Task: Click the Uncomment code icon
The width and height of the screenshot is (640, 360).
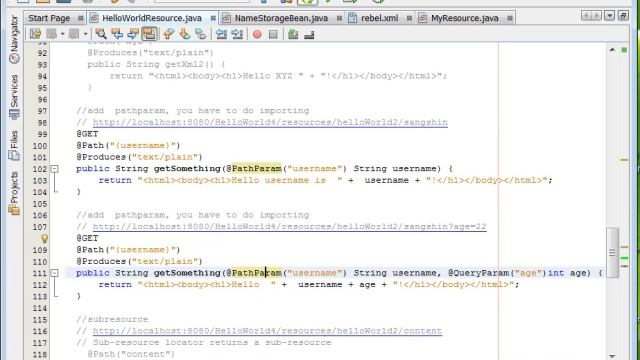Action: pos(309,34)
